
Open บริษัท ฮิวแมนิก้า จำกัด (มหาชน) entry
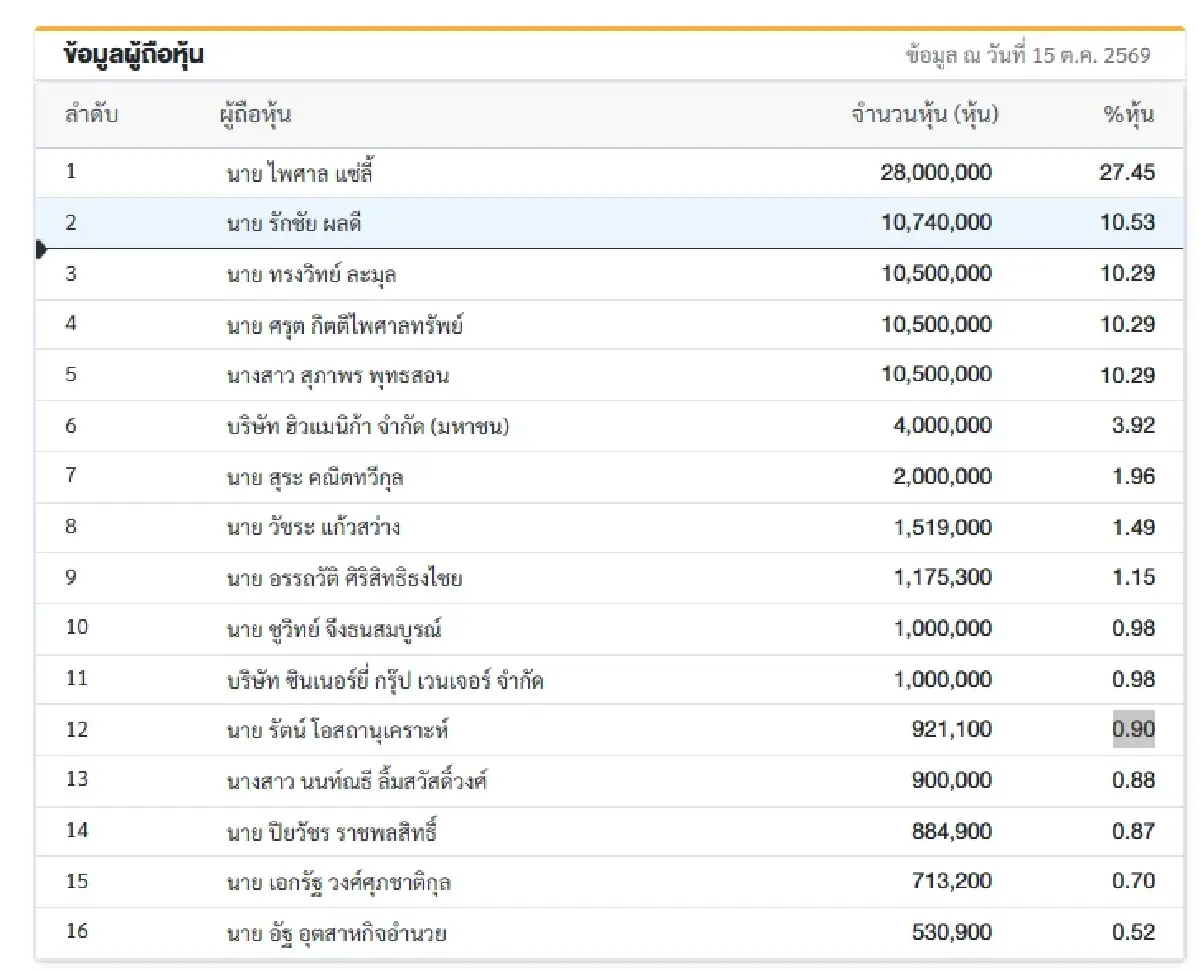[x=369, y=427]
